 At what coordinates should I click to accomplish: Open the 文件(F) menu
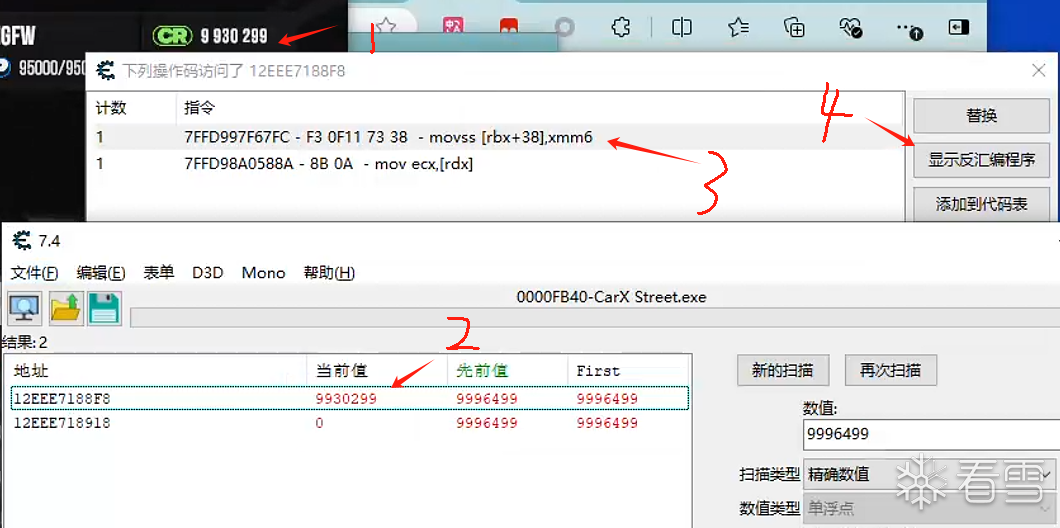[x=35, y=273]
